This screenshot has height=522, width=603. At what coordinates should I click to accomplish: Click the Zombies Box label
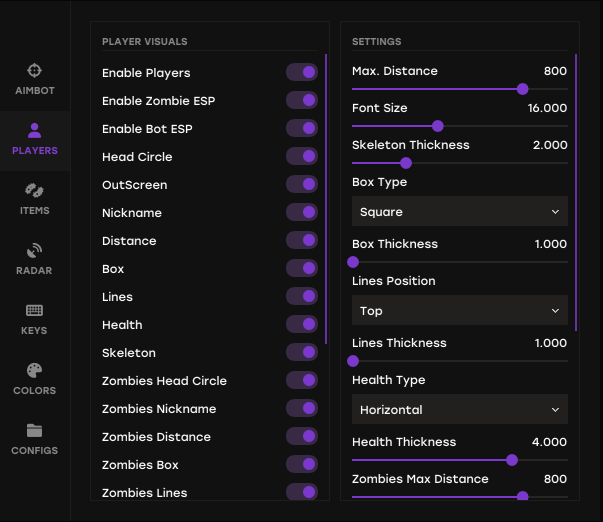[140, 465]
